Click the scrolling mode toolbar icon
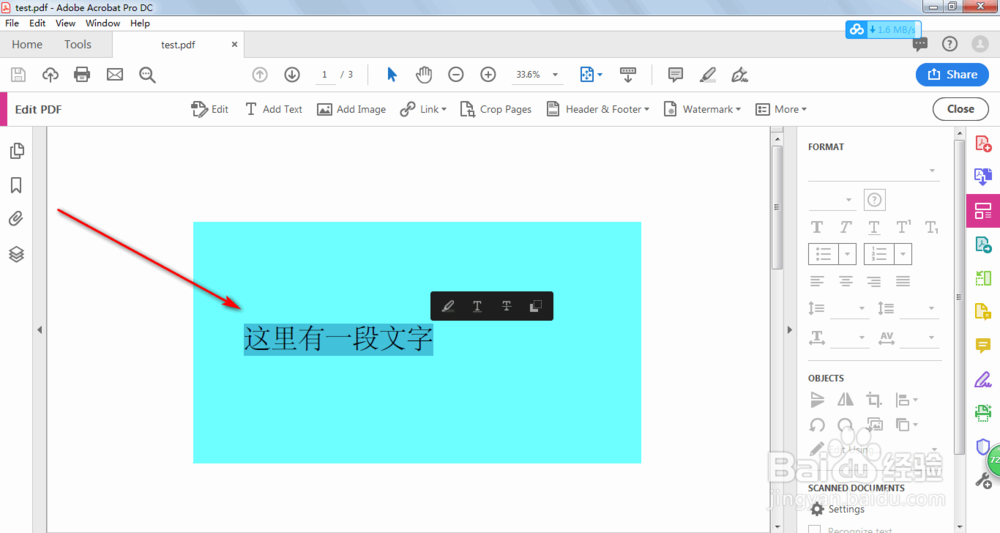 (628, 75)
